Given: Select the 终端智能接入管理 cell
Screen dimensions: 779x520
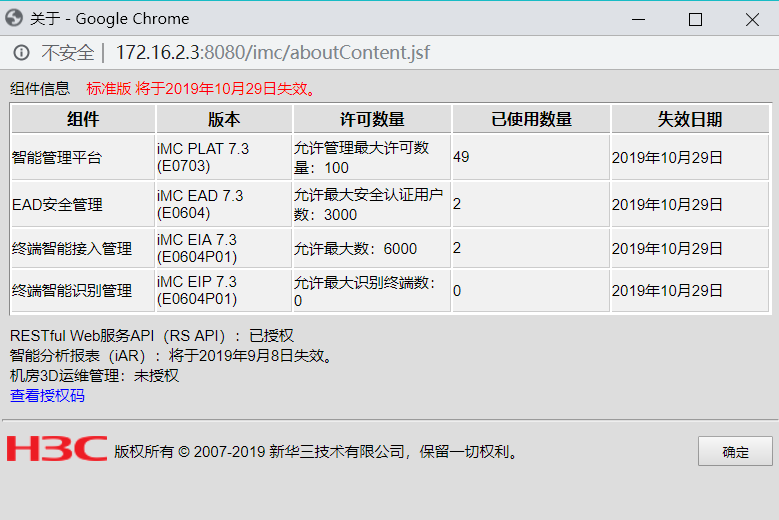Looking at the screenshot, I should coord(83,248).
